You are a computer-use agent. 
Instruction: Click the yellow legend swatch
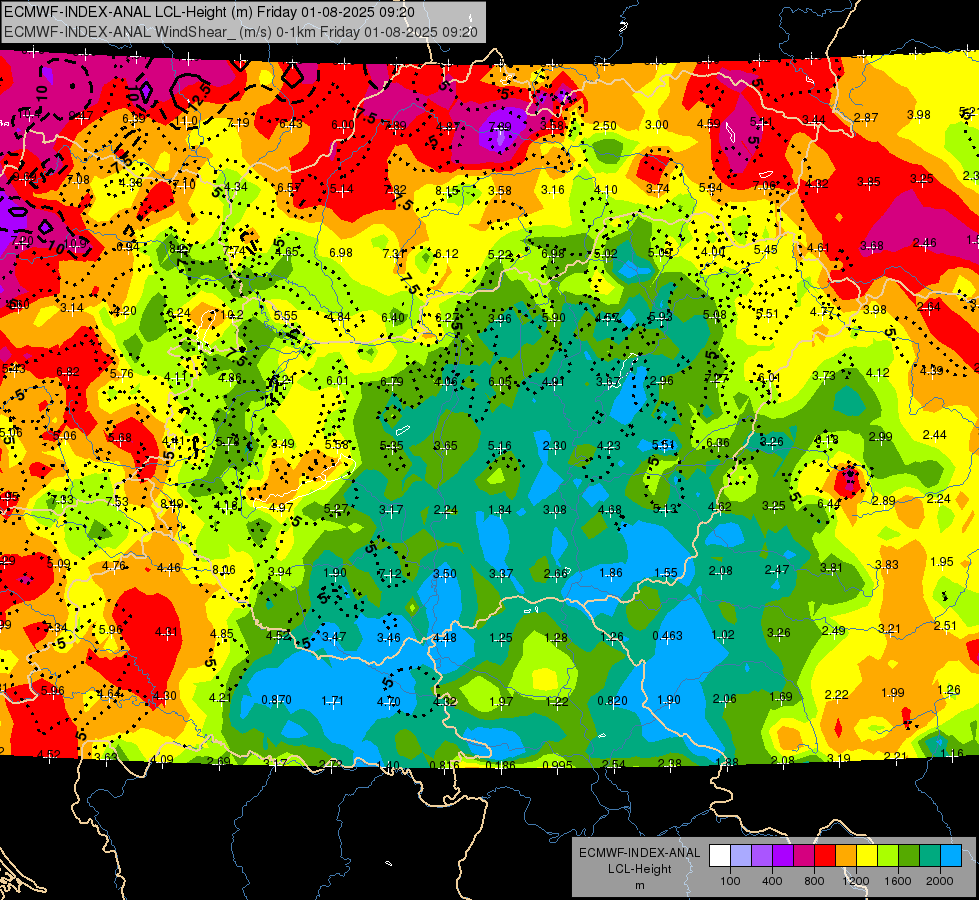click(x=867, y=856)
